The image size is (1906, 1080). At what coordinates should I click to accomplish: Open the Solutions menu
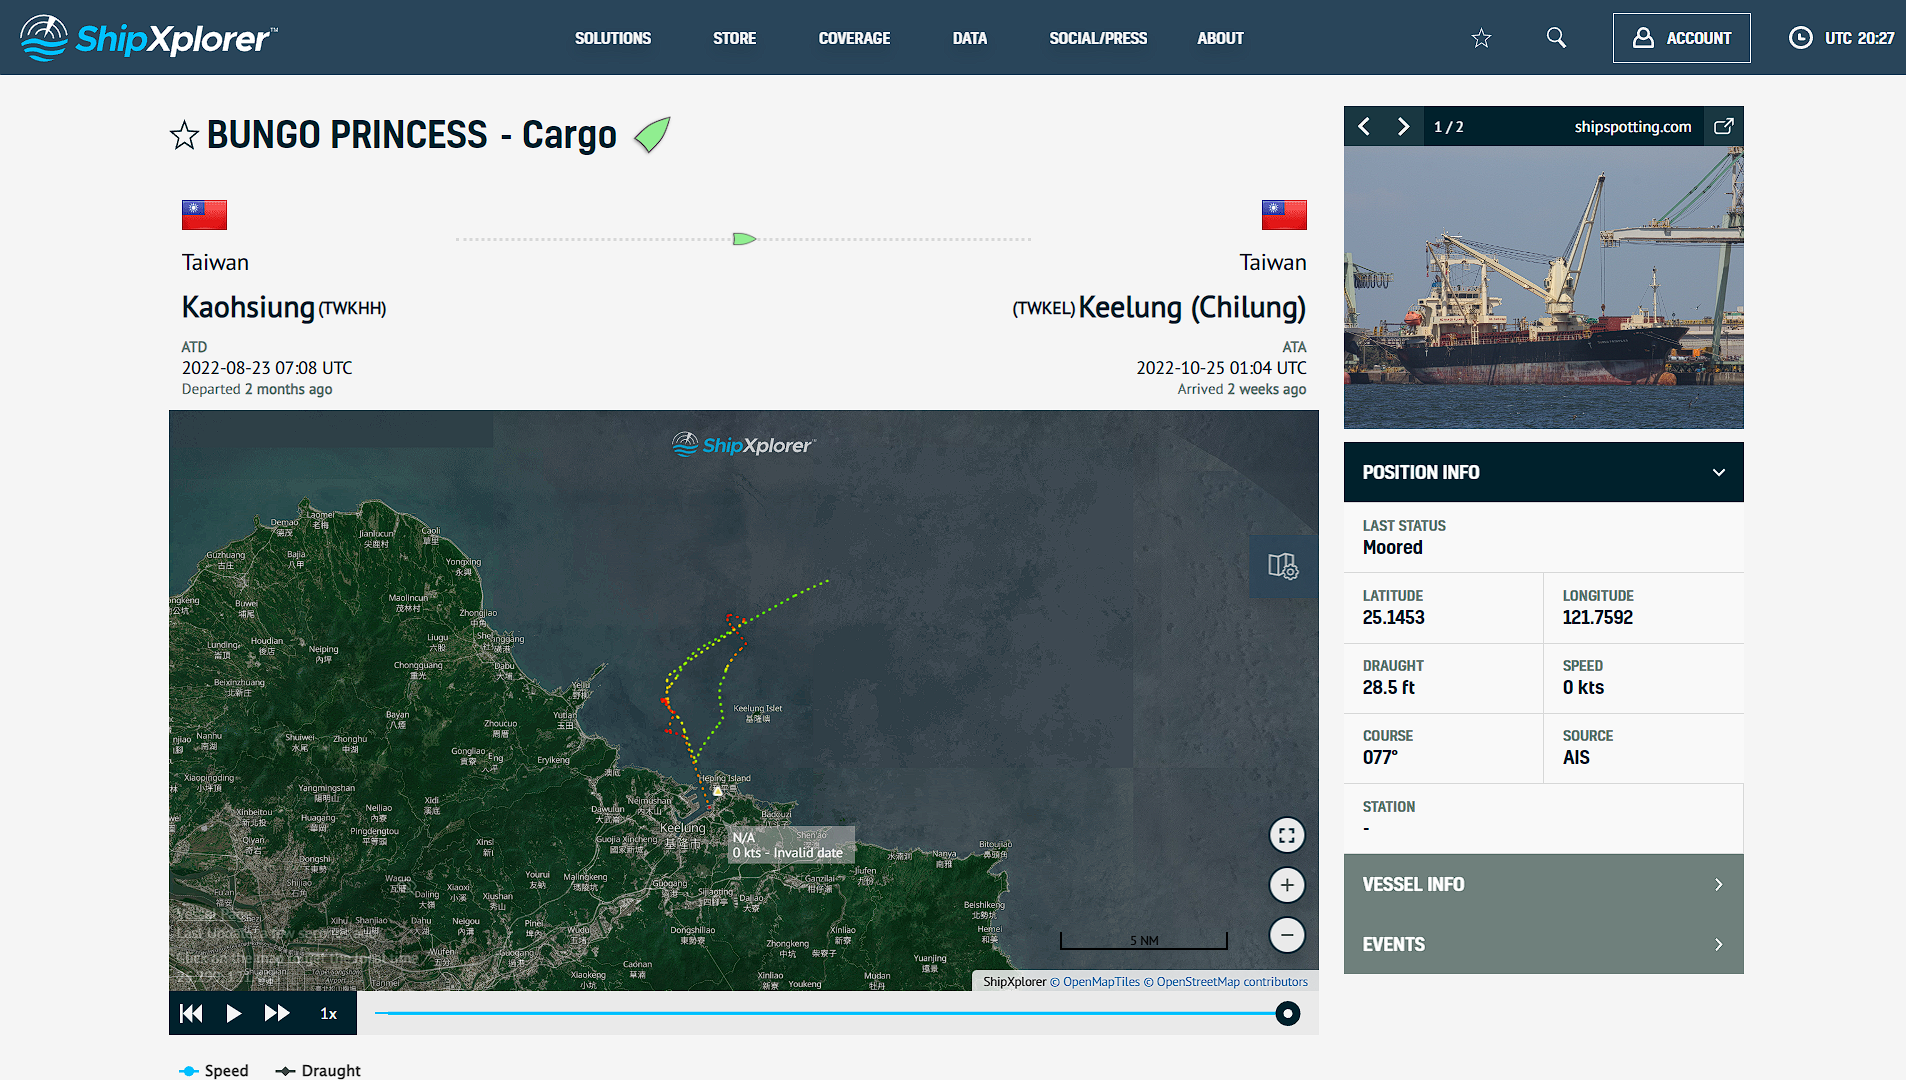[612, 38]
